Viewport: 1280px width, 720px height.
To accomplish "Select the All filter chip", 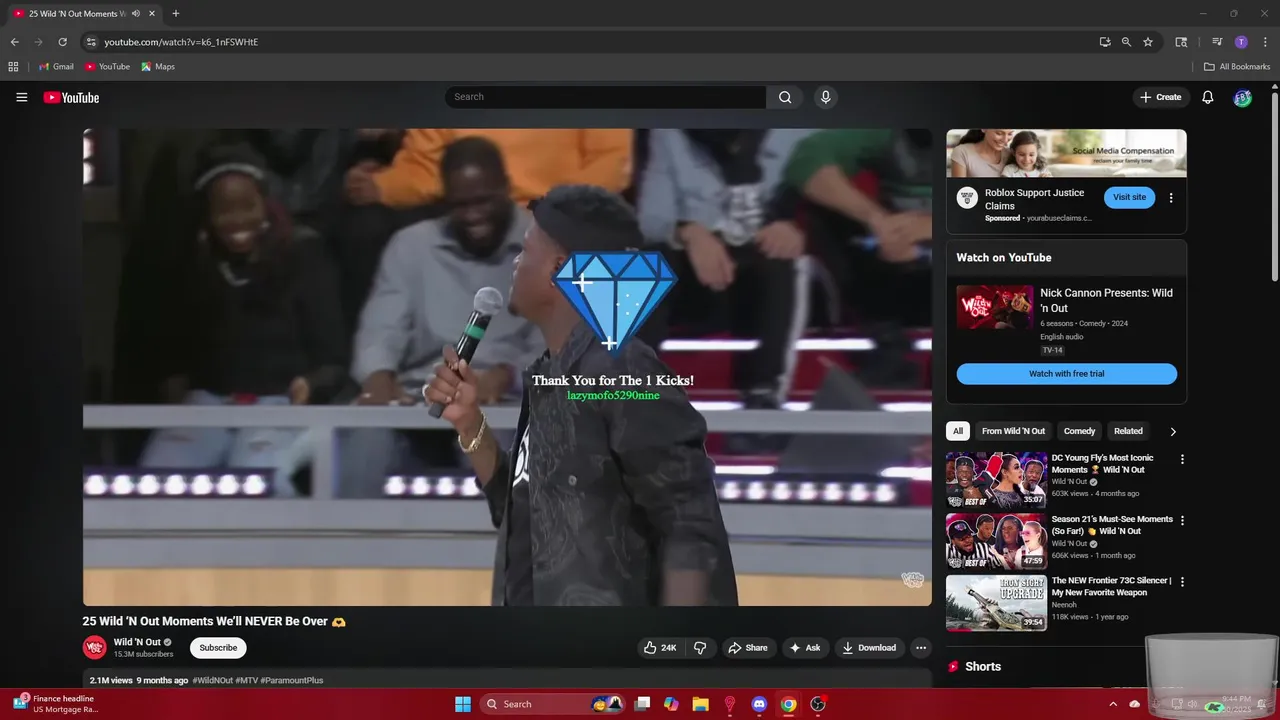I will (x=958, y=431).
